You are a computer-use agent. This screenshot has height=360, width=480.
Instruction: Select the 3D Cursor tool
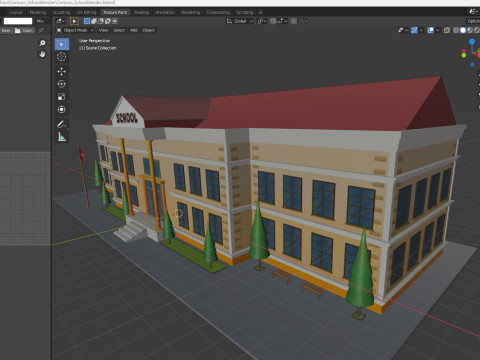(x=62, y=57)
